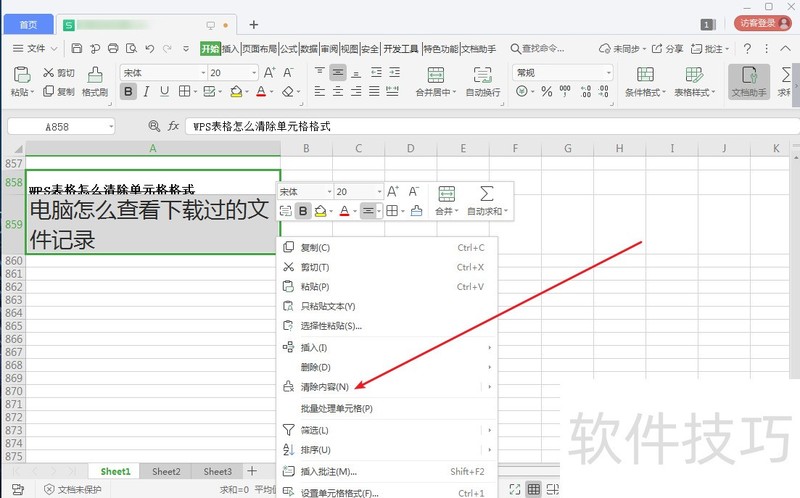The image size is (800, 498).
Task: Open the 公式 ribbon tab
Action: pos(288,48)
